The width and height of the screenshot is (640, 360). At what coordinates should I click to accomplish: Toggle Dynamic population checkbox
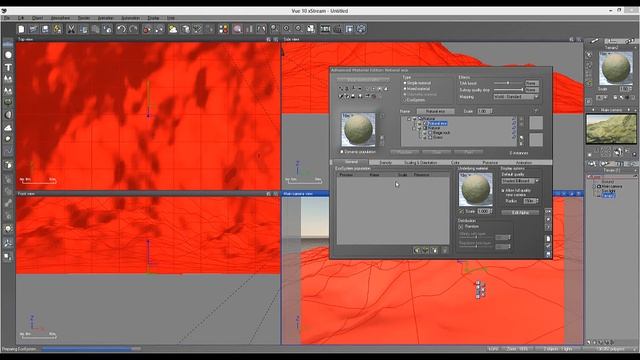[342, 152]
